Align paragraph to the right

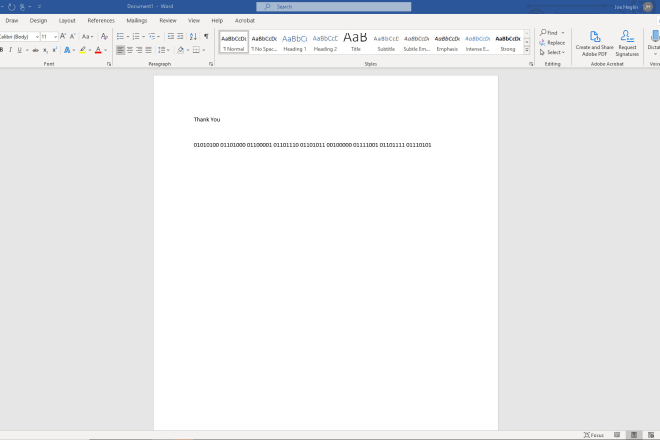pyautogui.click(x=139, y=50)
